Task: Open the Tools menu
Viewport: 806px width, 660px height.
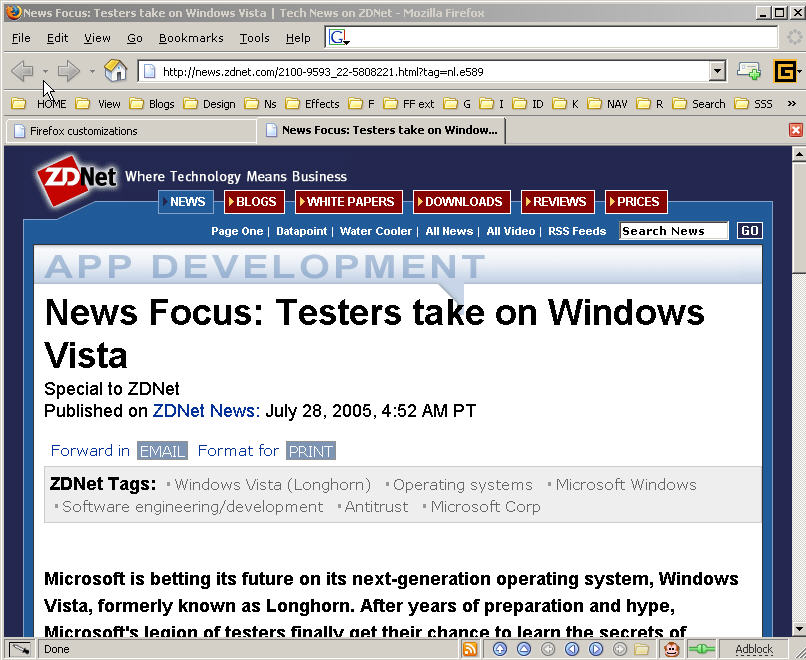Action: tap(254, 38)
